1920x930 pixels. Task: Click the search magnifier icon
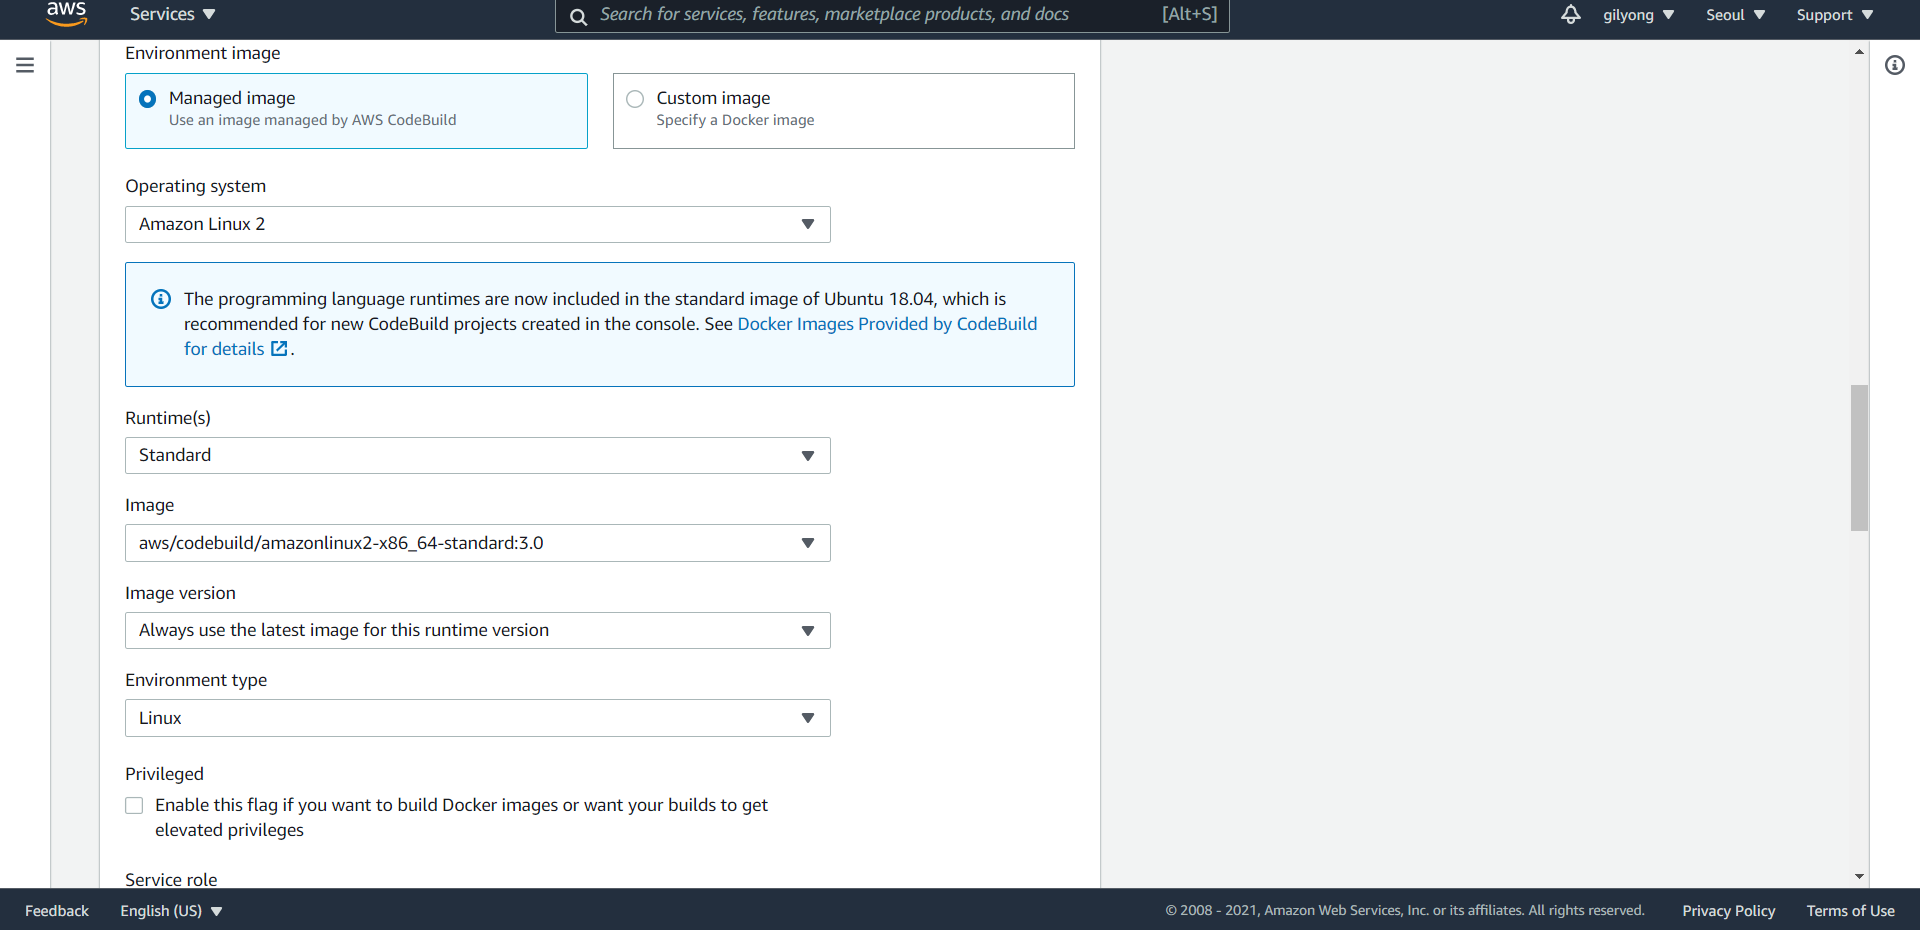click(578, 16)
